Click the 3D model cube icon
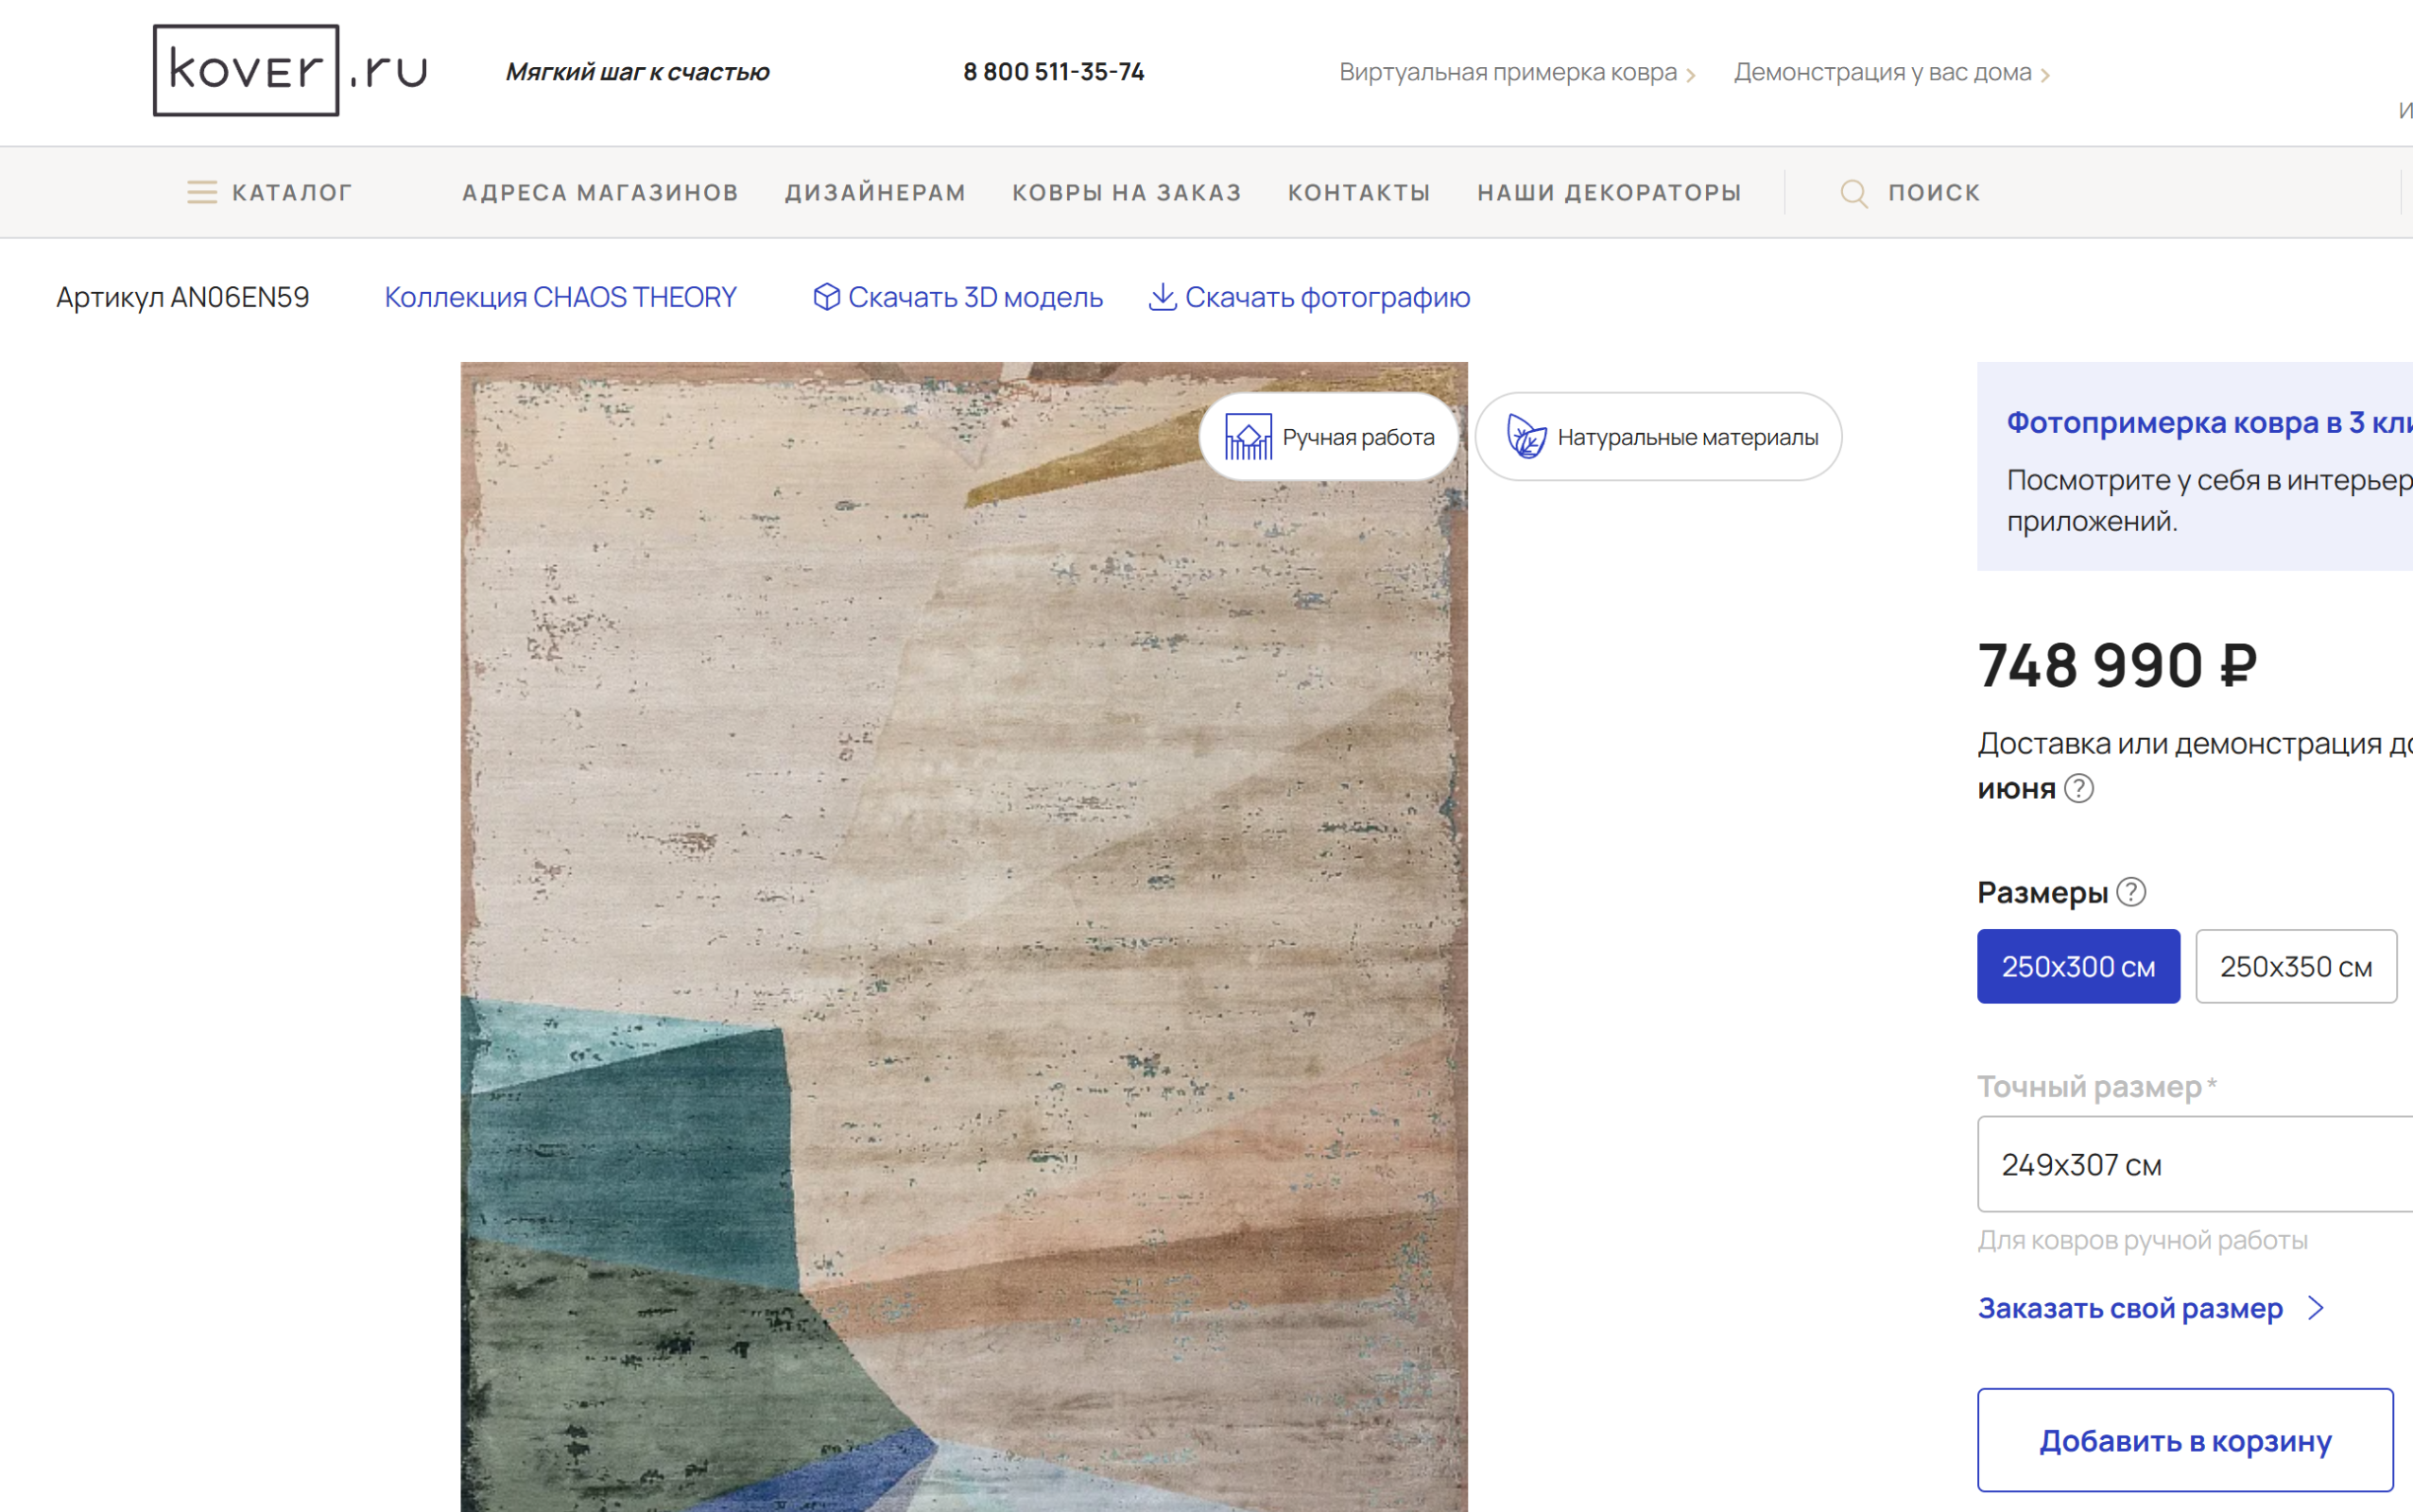The image size is (2413, 1512). tap(826, 297)
